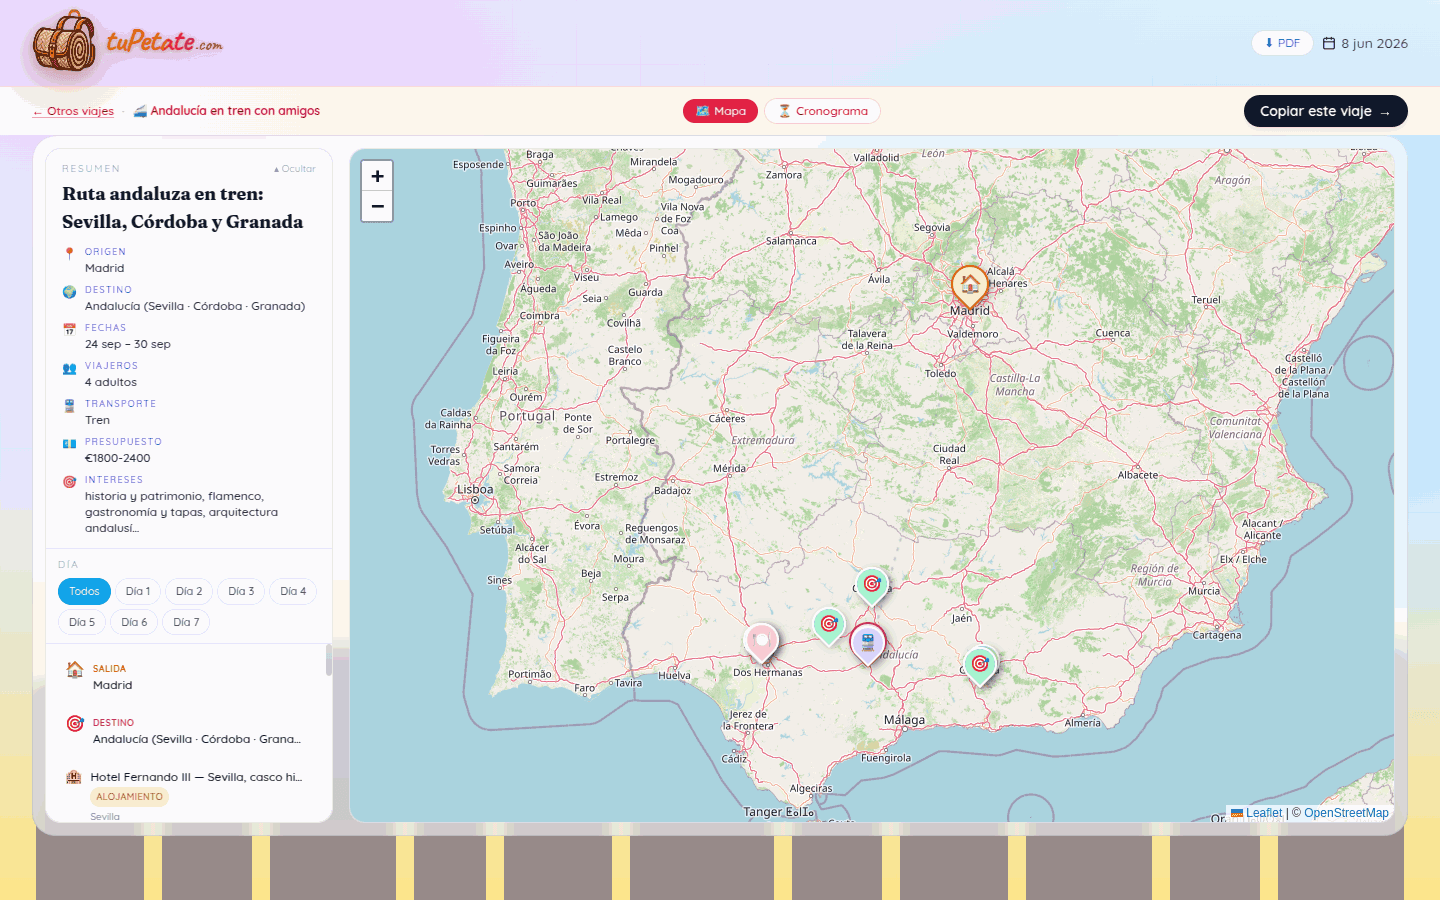The height and width of the screenshot is (900, 1440).
Task: Click the Lisboa label on the map
Action: (x=475, y=490)
